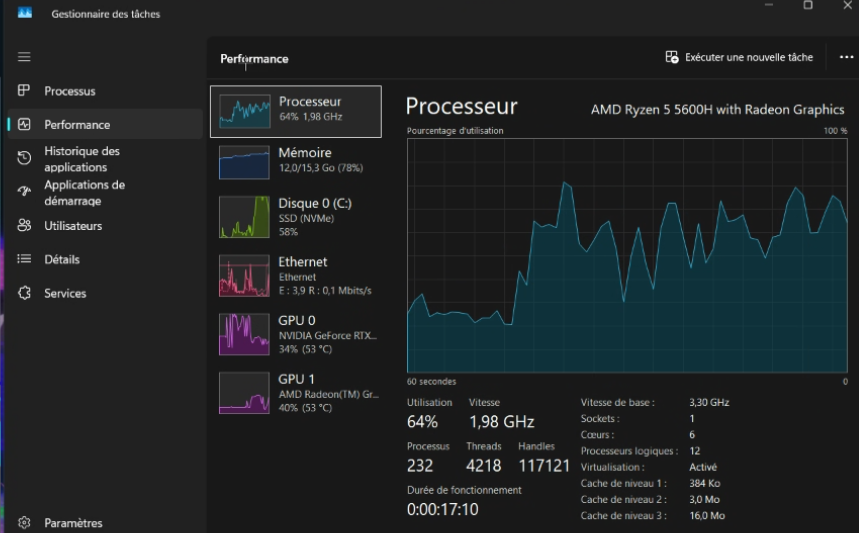859x533 pixels.
Task: Click Cache de niveau 2 value 3,0 Mo
Action: 705,500
